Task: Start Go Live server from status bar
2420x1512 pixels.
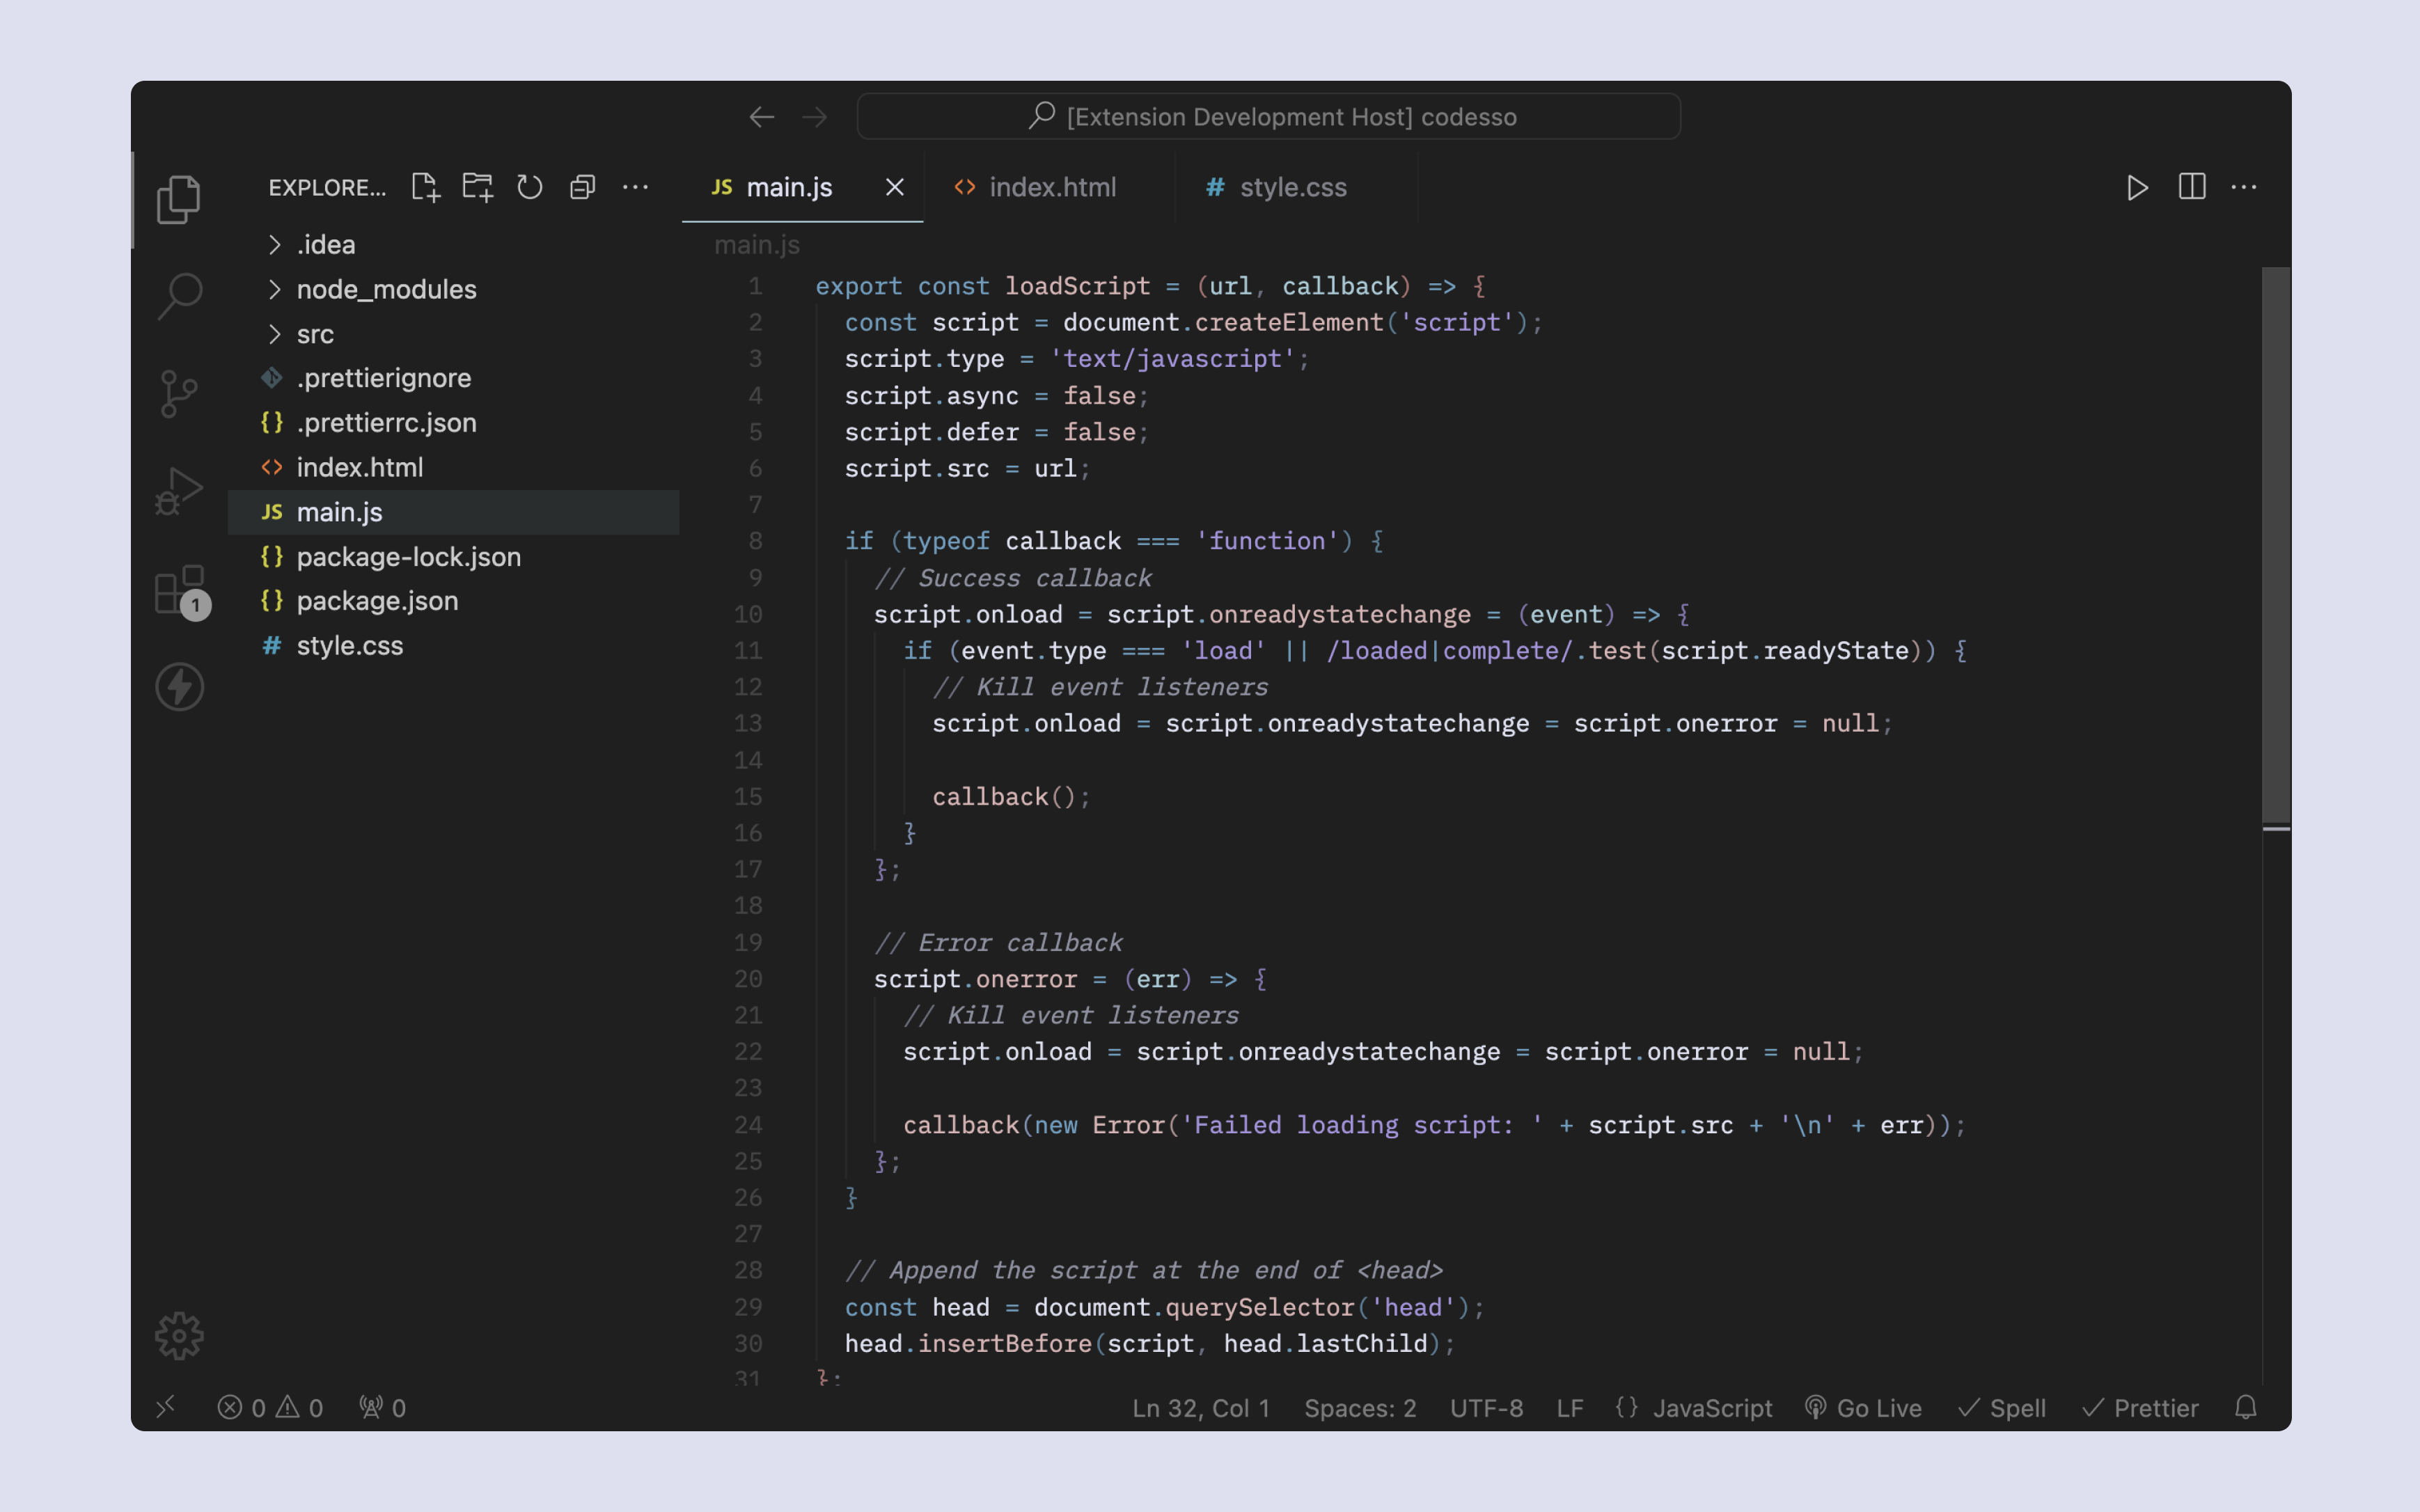Action: click(1864, 1408)
